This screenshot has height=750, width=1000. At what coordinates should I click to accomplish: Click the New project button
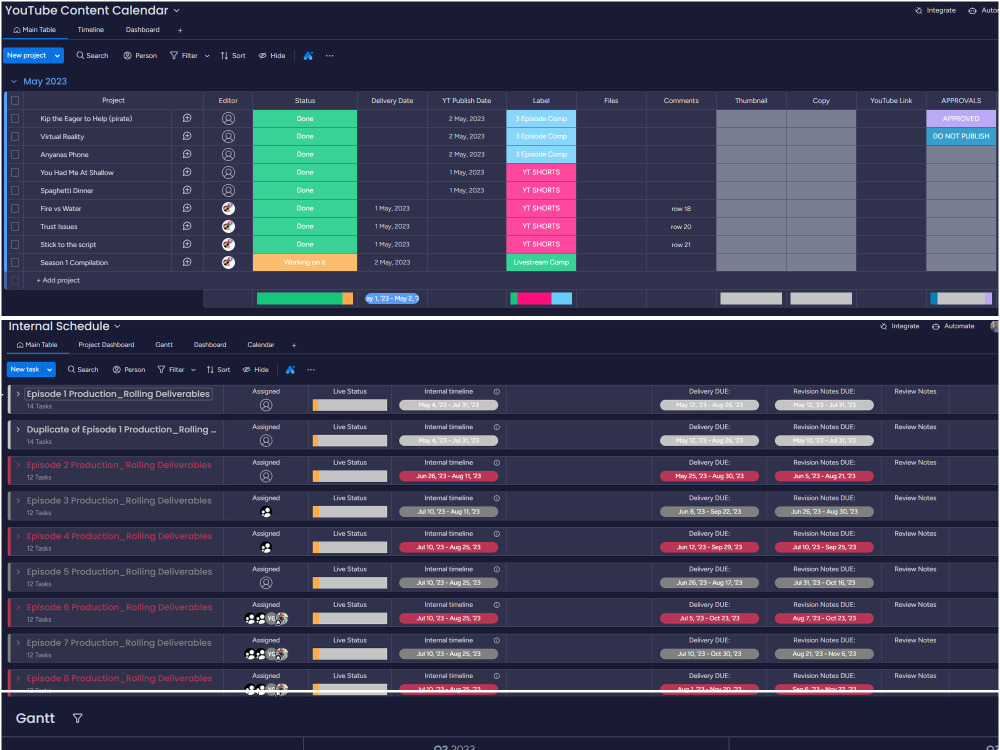tap(27, 55)
